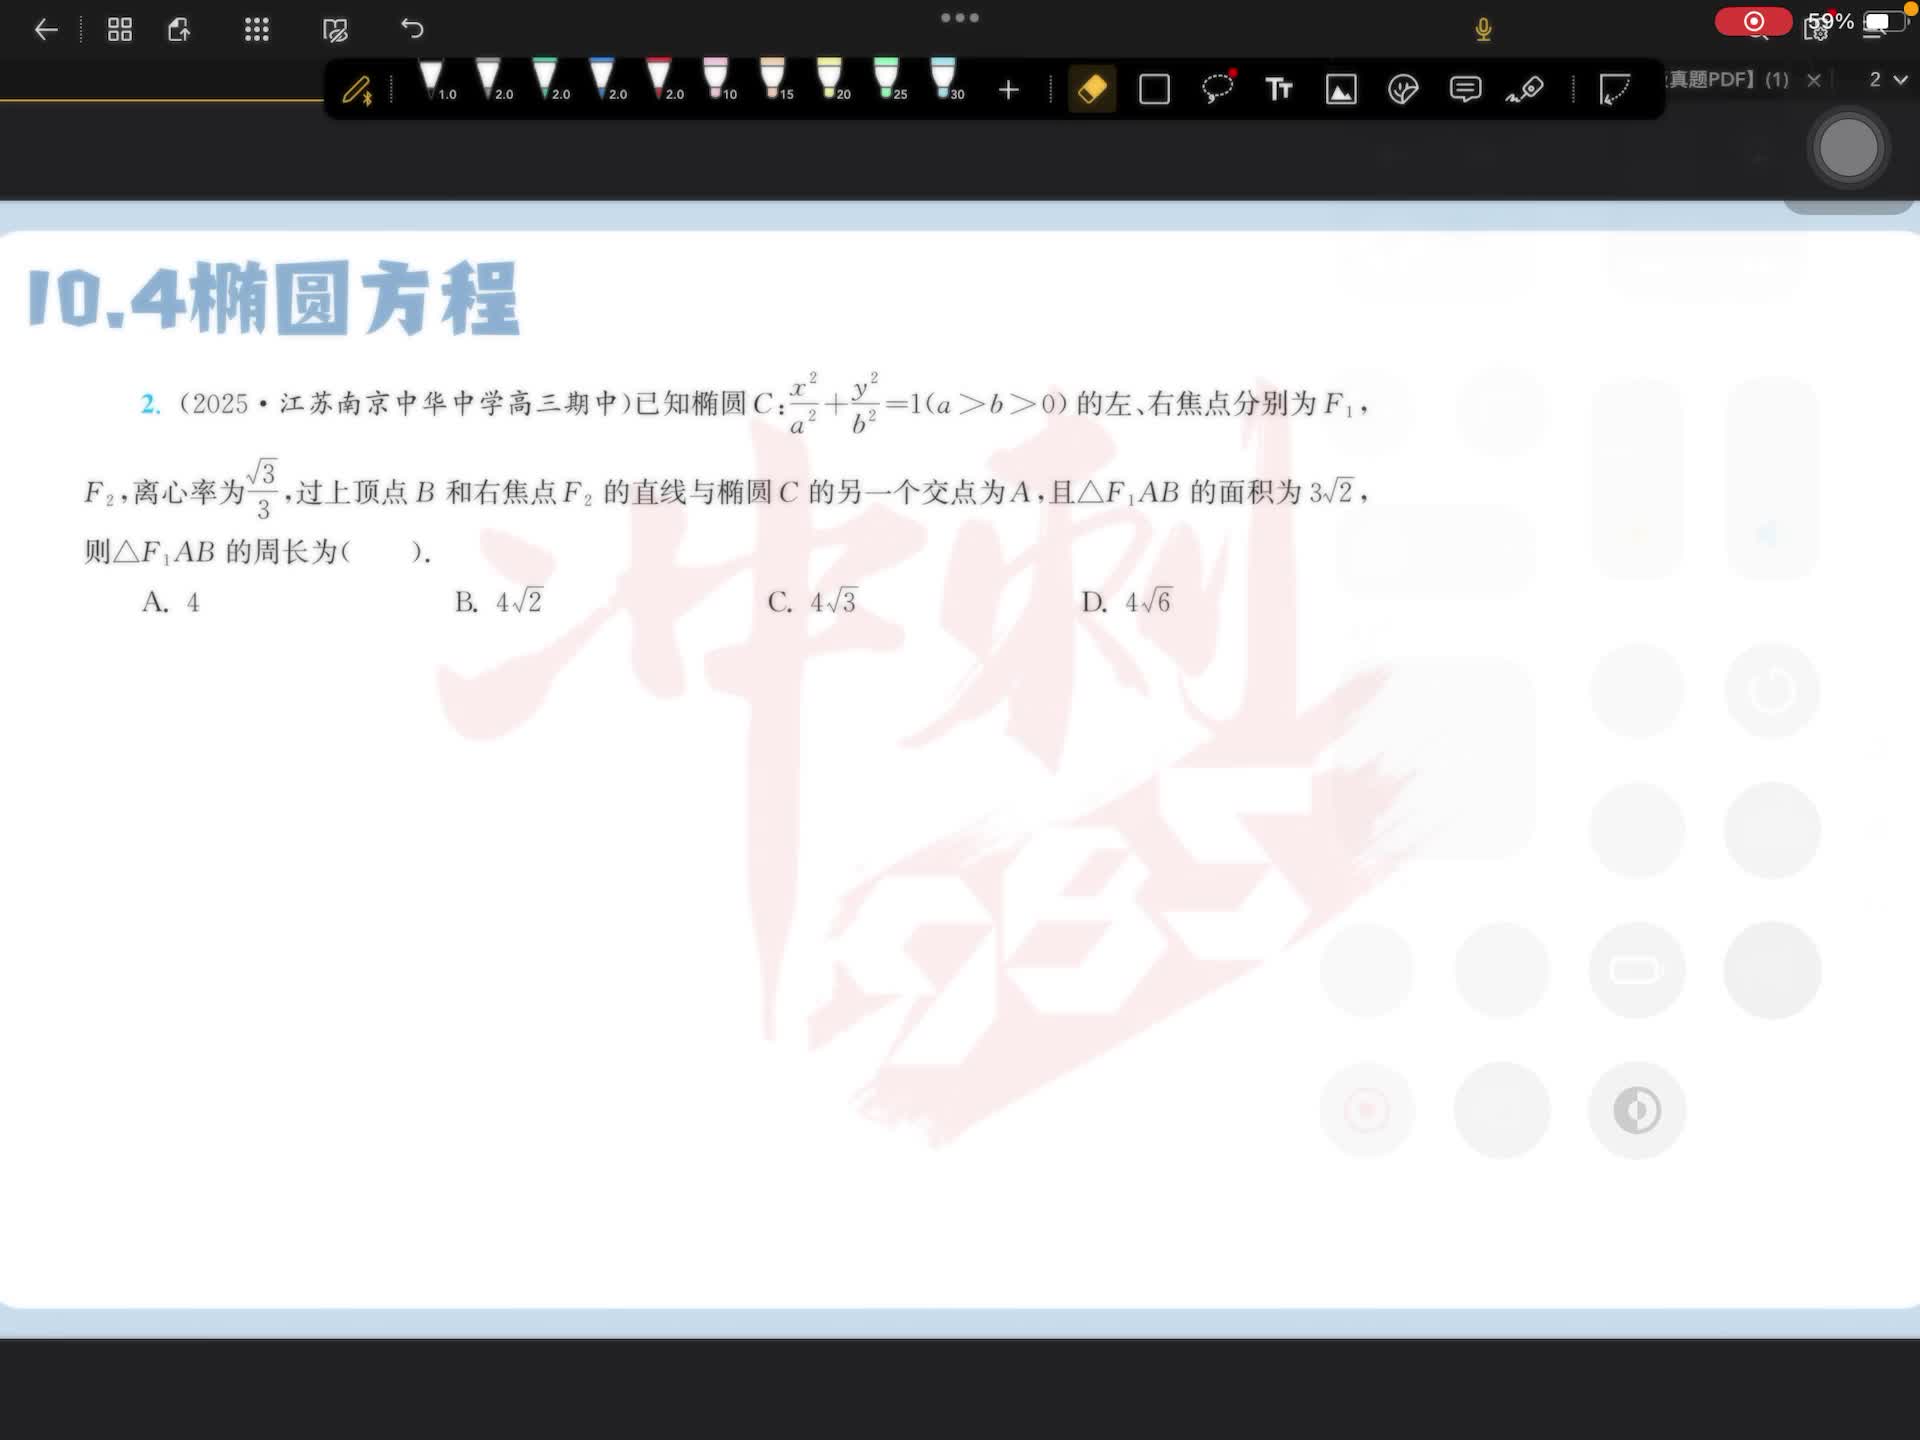Screen dimensions: 1920x1440
Task: Open the page thumbnails grid view
Action: click(120, 30)
